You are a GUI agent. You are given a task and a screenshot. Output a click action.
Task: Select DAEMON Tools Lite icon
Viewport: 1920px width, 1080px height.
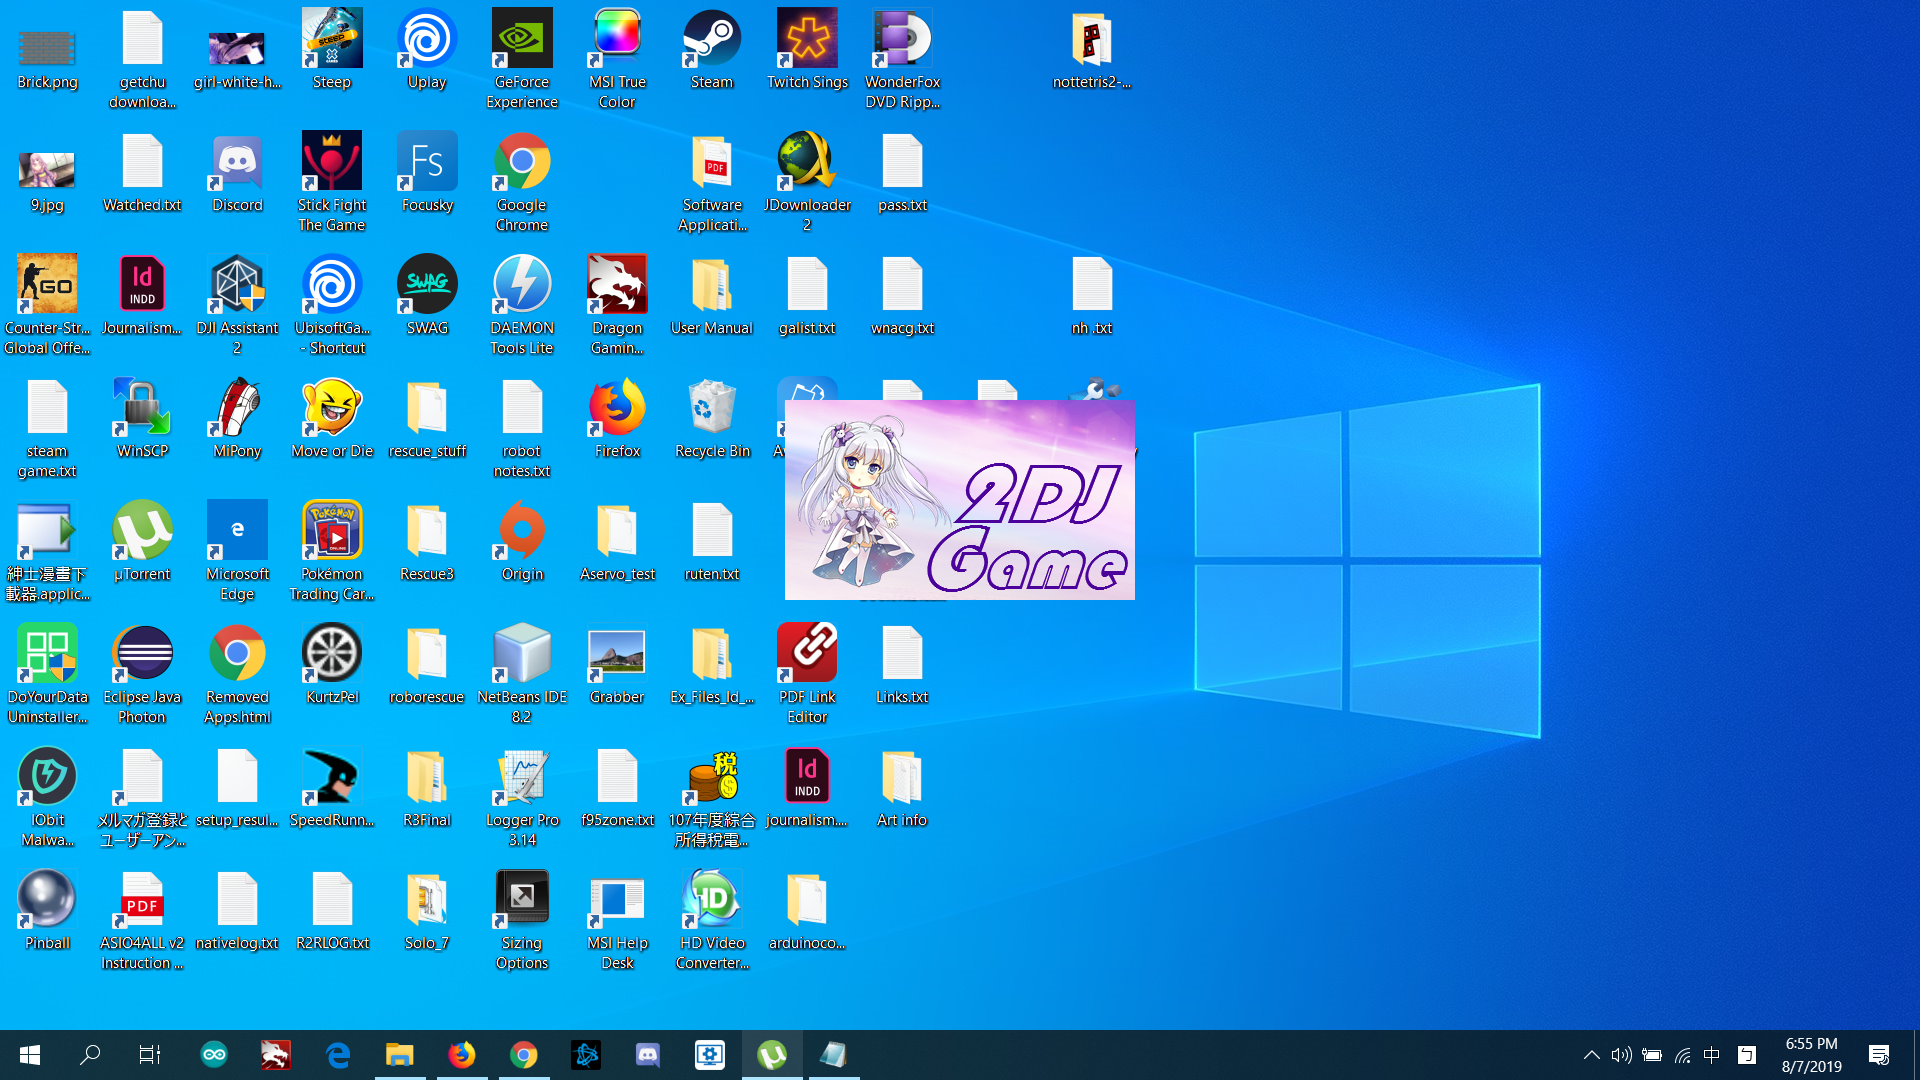(x=522, y=306)
